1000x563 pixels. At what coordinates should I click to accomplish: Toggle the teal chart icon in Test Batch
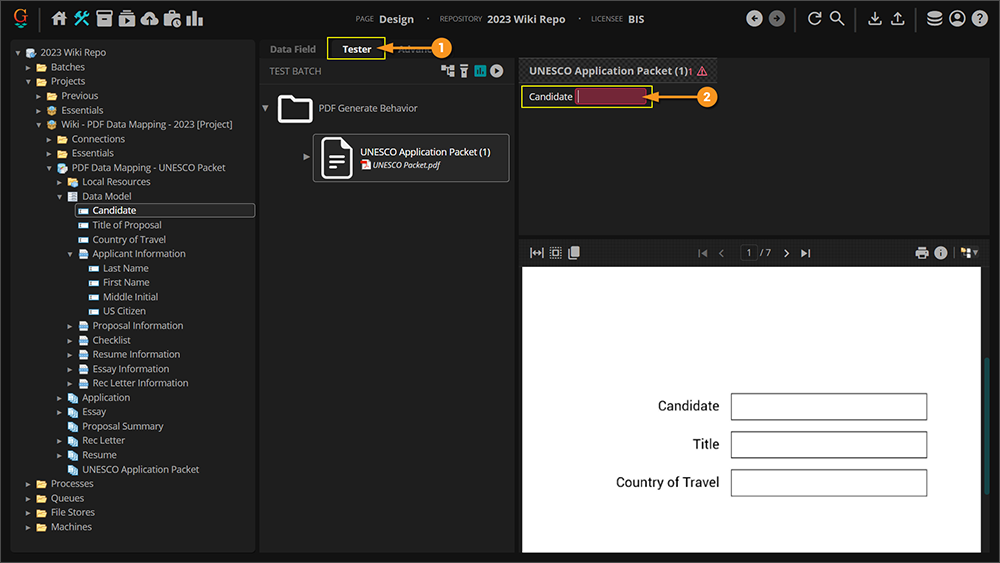click(480, 71)
